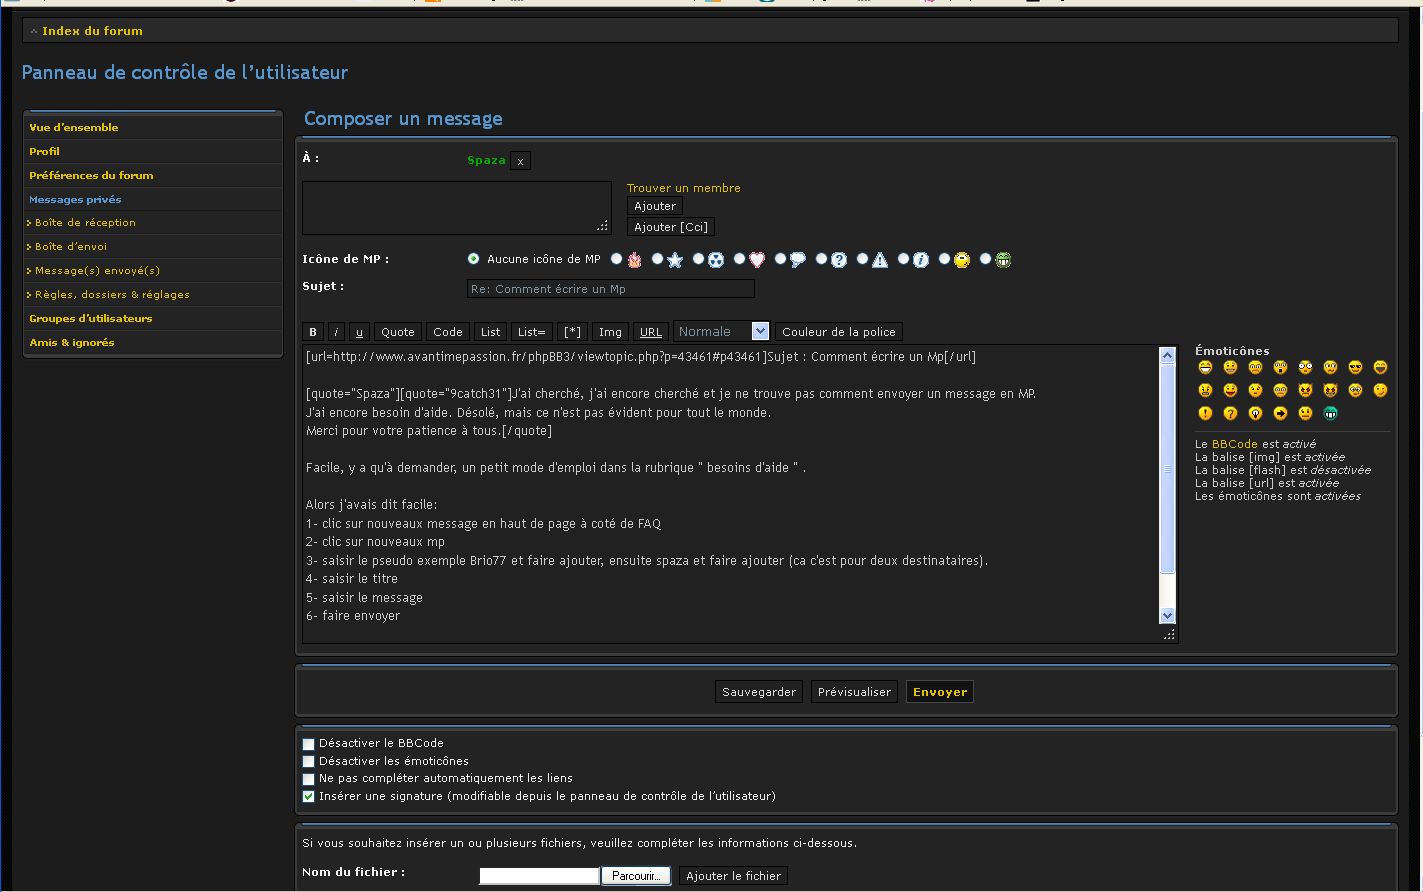1423x892 pixels.
Task: Insert the question mark emoticon
Action: 1230,413
